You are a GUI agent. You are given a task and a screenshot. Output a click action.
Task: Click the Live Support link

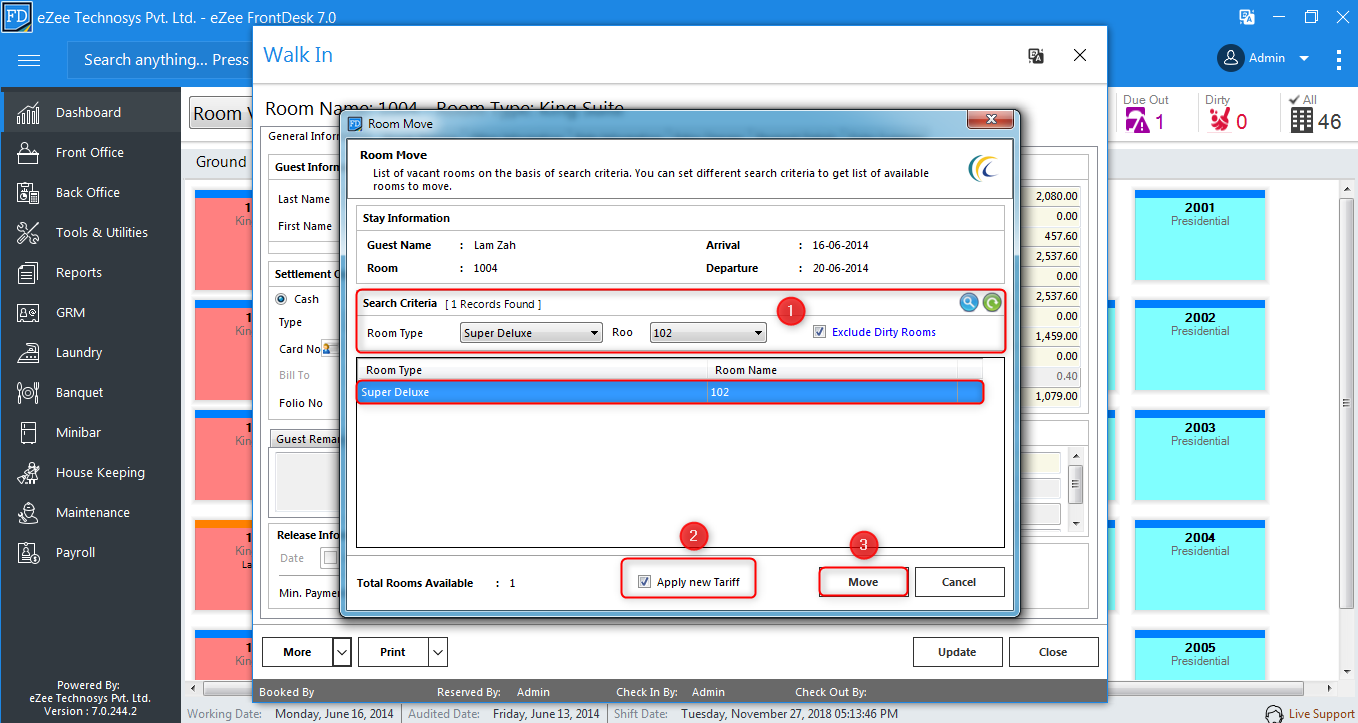[1321, 714]
